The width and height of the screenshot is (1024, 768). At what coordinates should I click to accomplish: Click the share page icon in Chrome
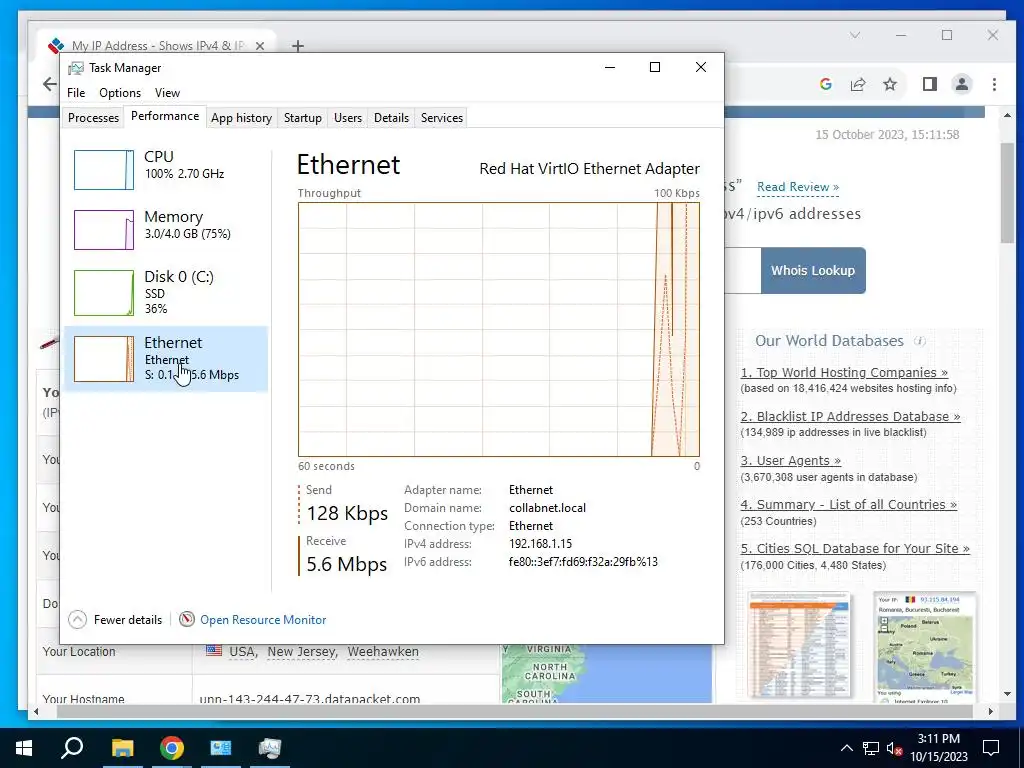(x=858, y=84)
